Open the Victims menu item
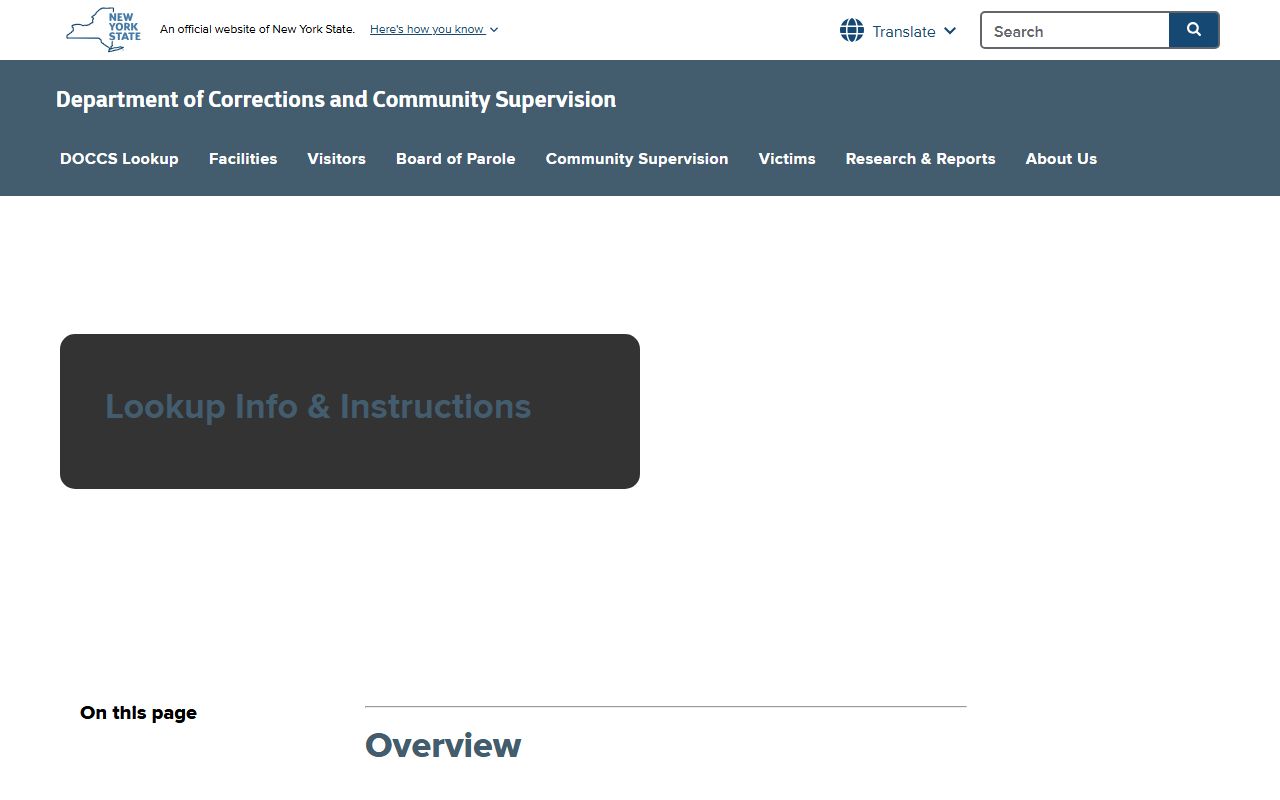This screenshot has width=1280, height=800. (x=787, y=158)
